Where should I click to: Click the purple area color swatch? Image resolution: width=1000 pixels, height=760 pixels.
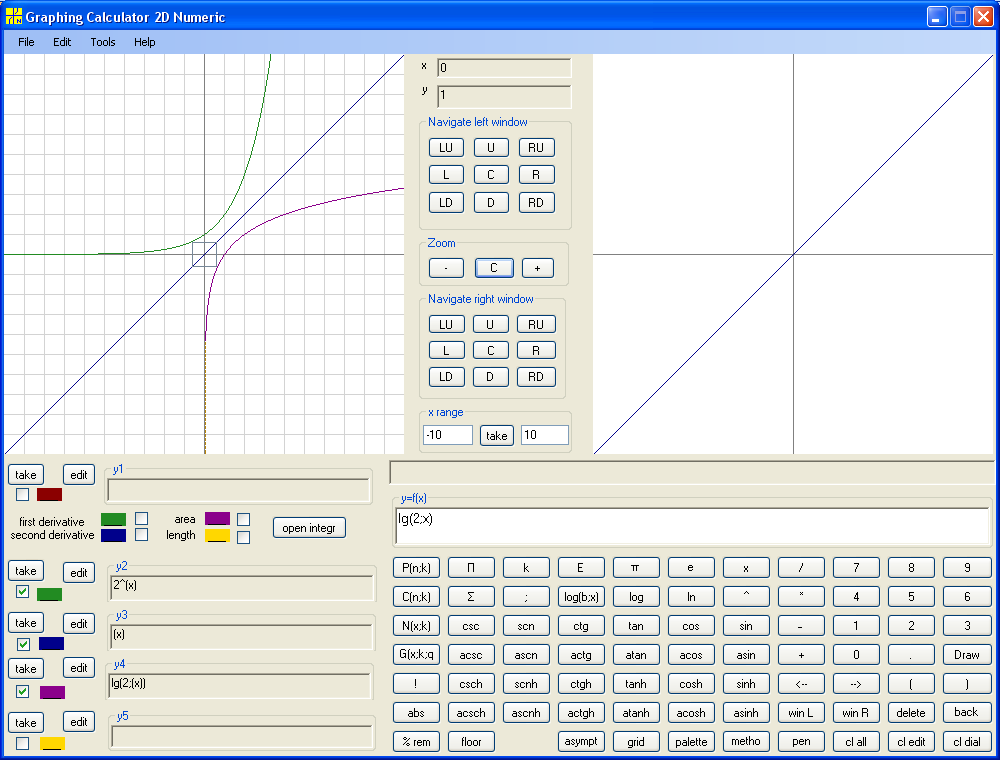[217, 518]
